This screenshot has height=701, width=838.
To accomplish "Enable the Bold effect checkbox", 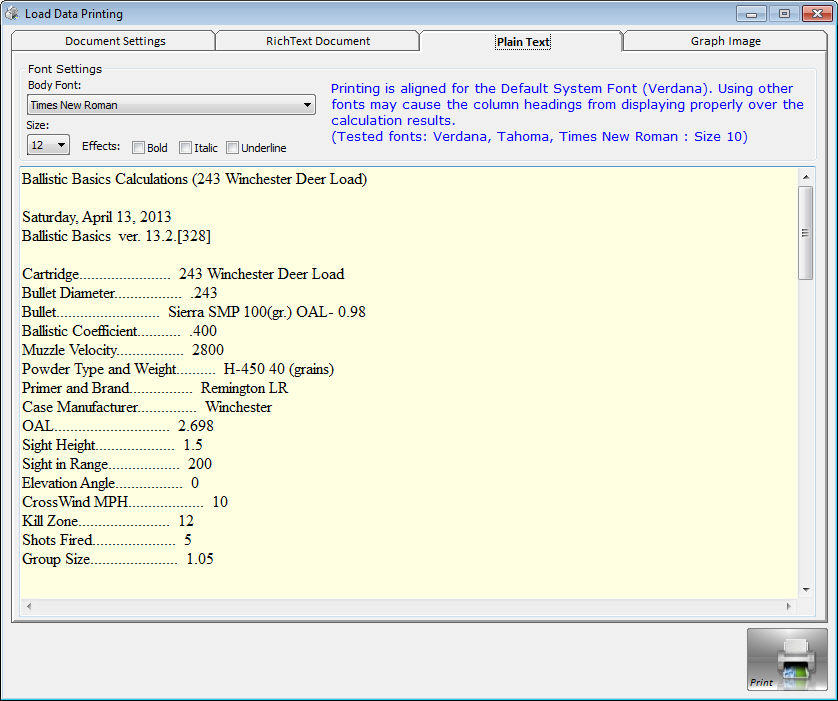I will pyautogui.click(x=139, y=148).
